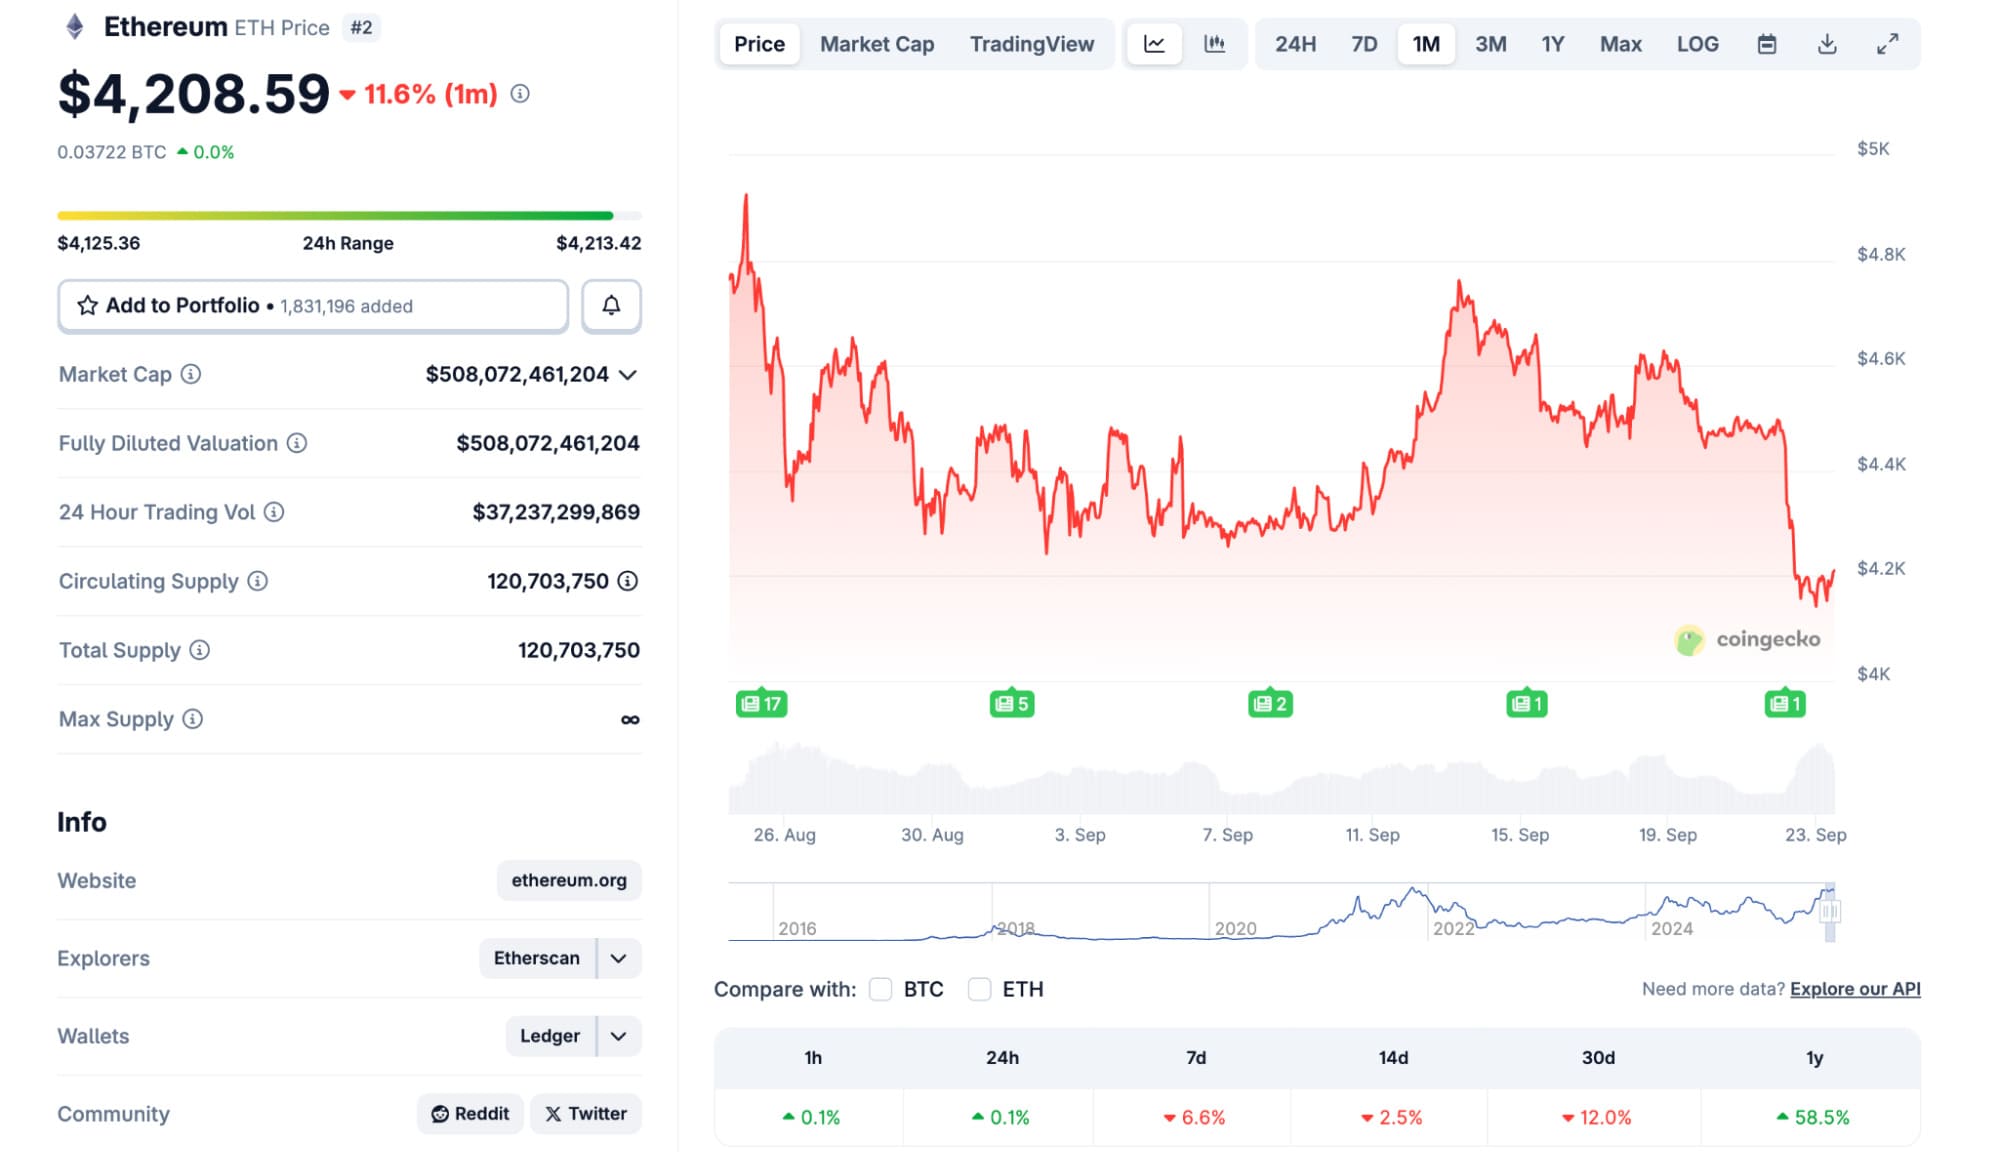Screen dimensions: 1999x1152
Task: Open the calendar date range picker icon
Action: [x=1767, y=44]
